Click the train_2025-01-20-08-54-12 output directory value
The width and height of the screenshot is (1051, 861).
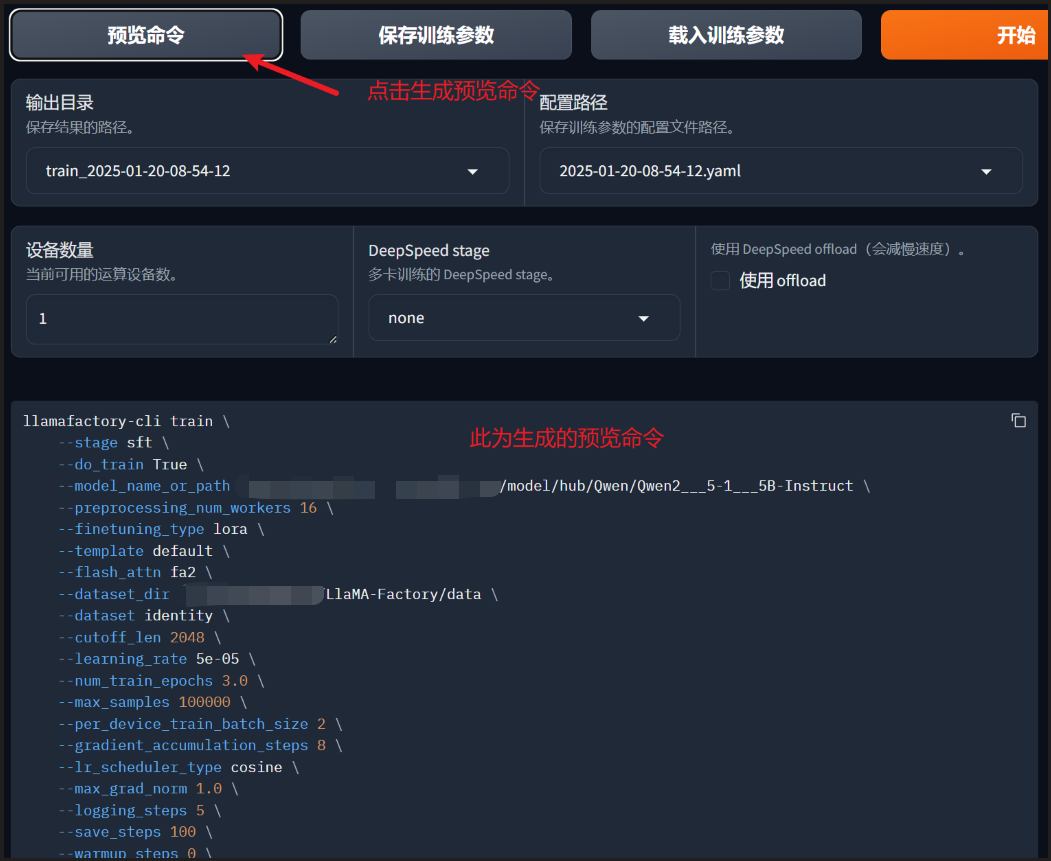coord(138,171)
